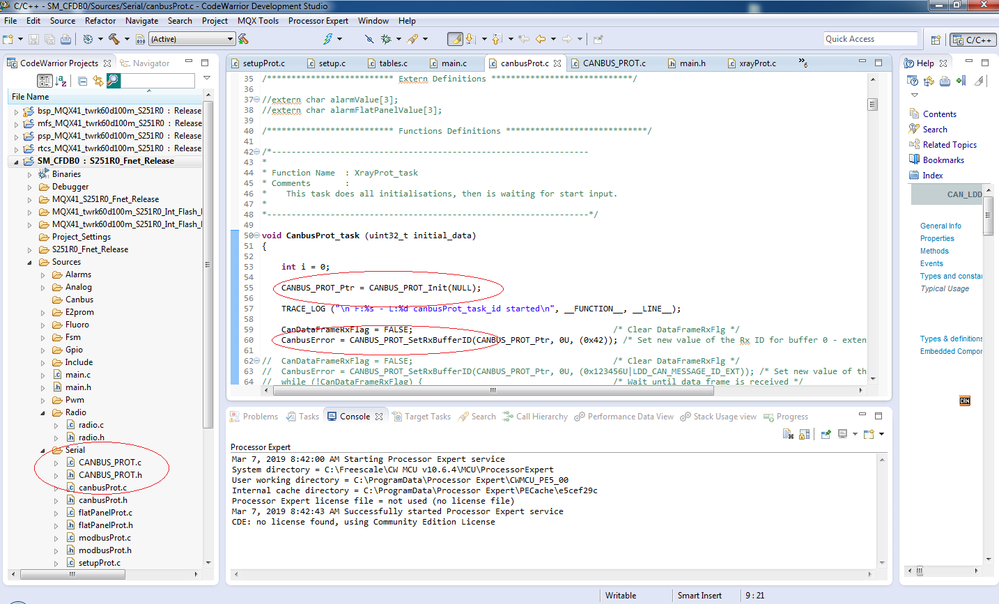Switch to the Navigator view tab
The width and height of the screenshot is (999, 604).
click(145, 63)
